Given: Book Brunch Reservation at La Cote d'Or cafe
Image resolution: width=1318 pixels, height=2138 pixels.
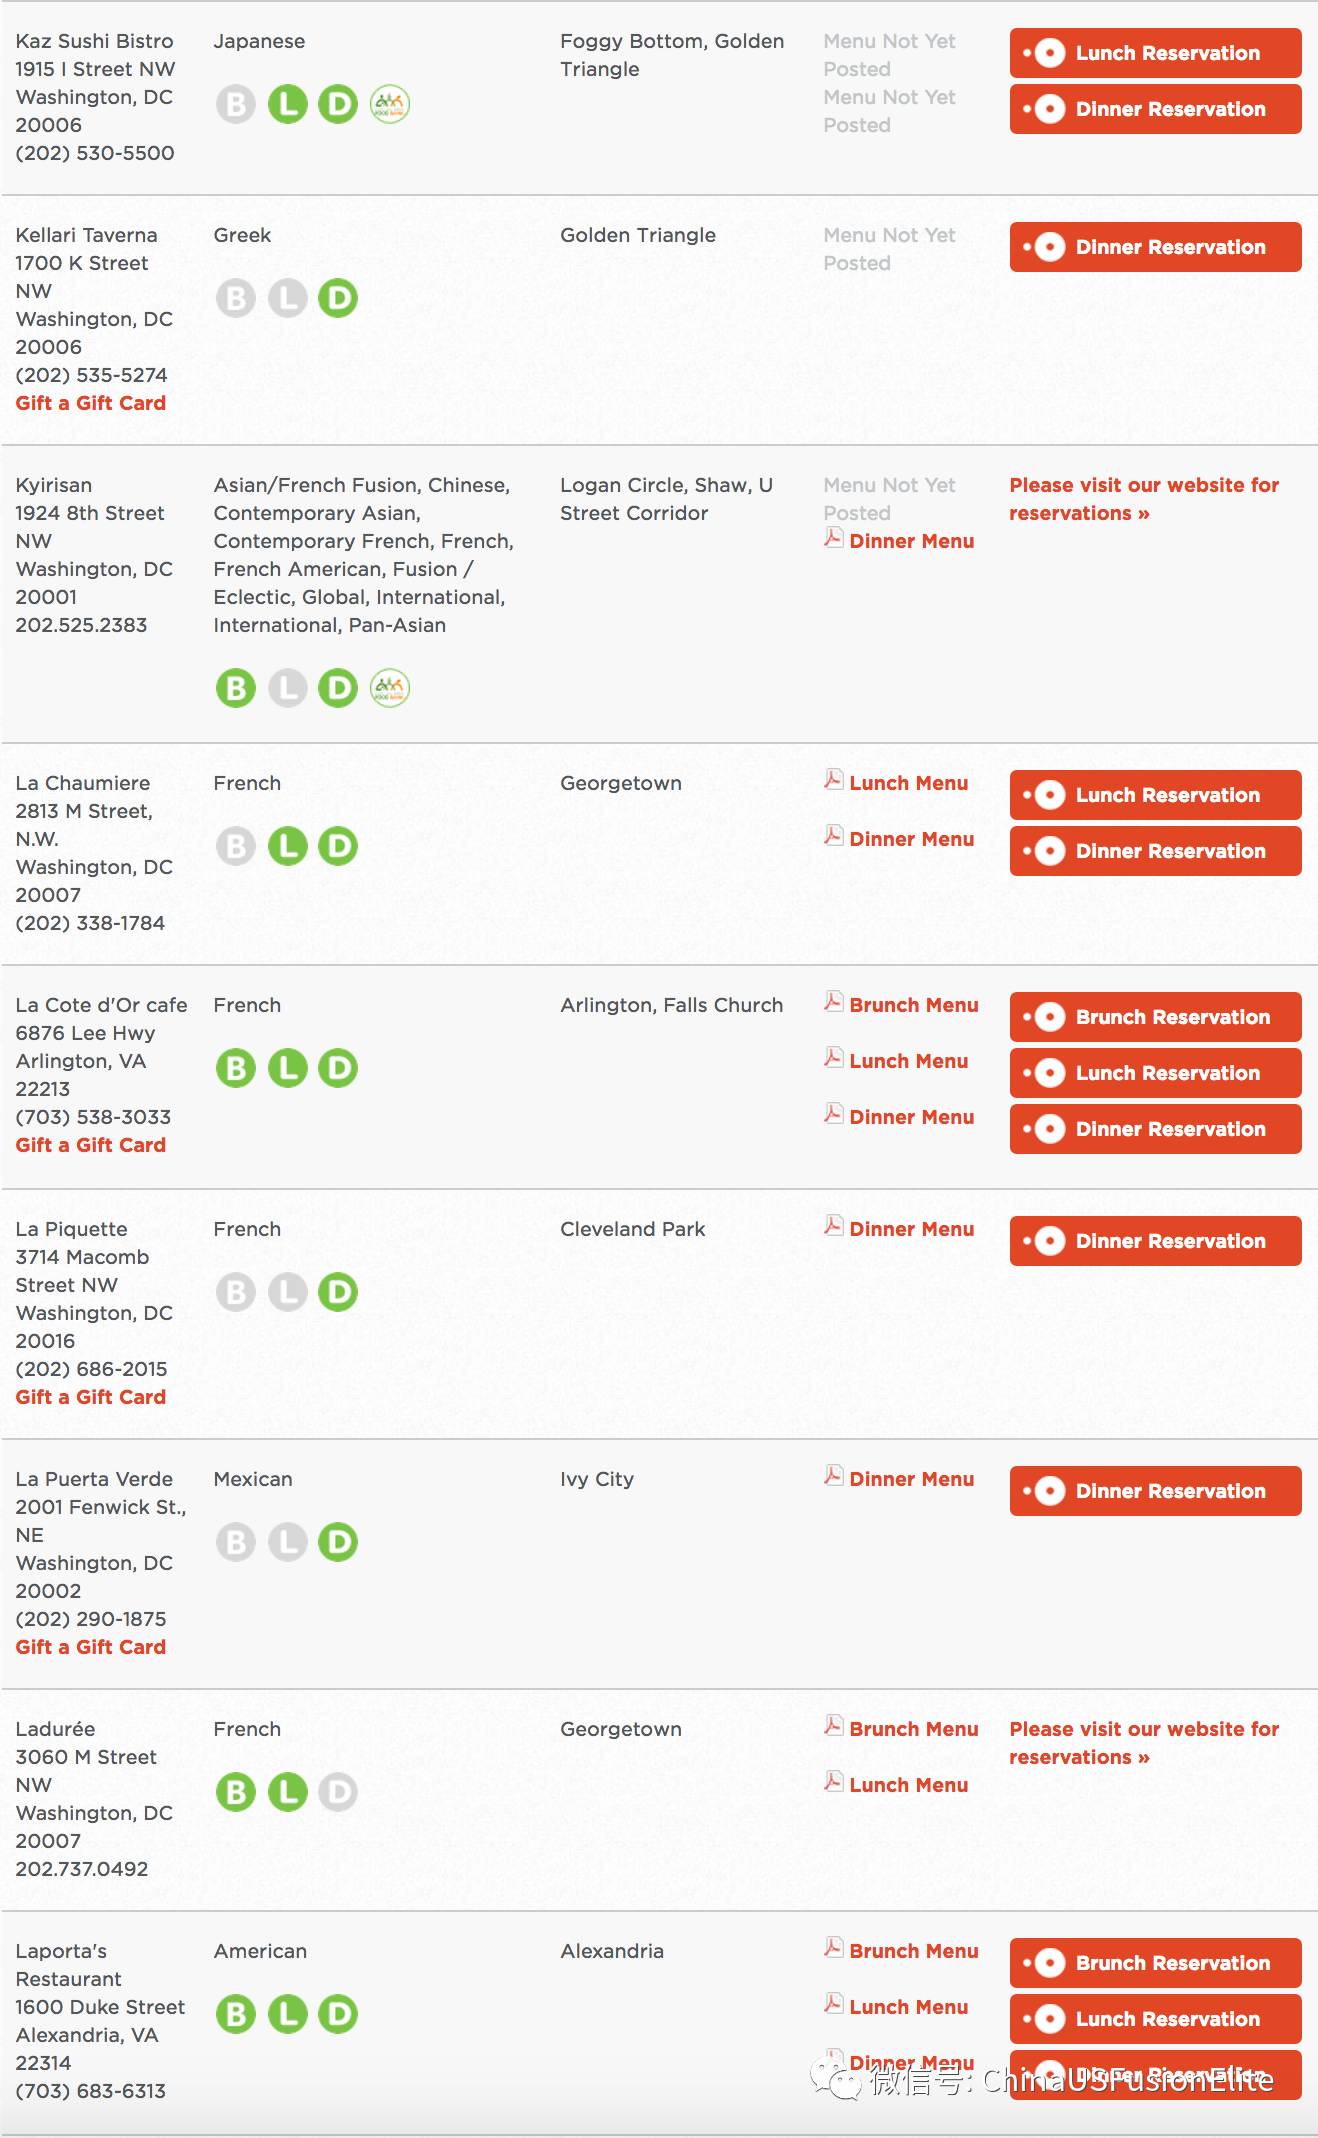Looking at the screenshot, I should tap(1155, 1017).
